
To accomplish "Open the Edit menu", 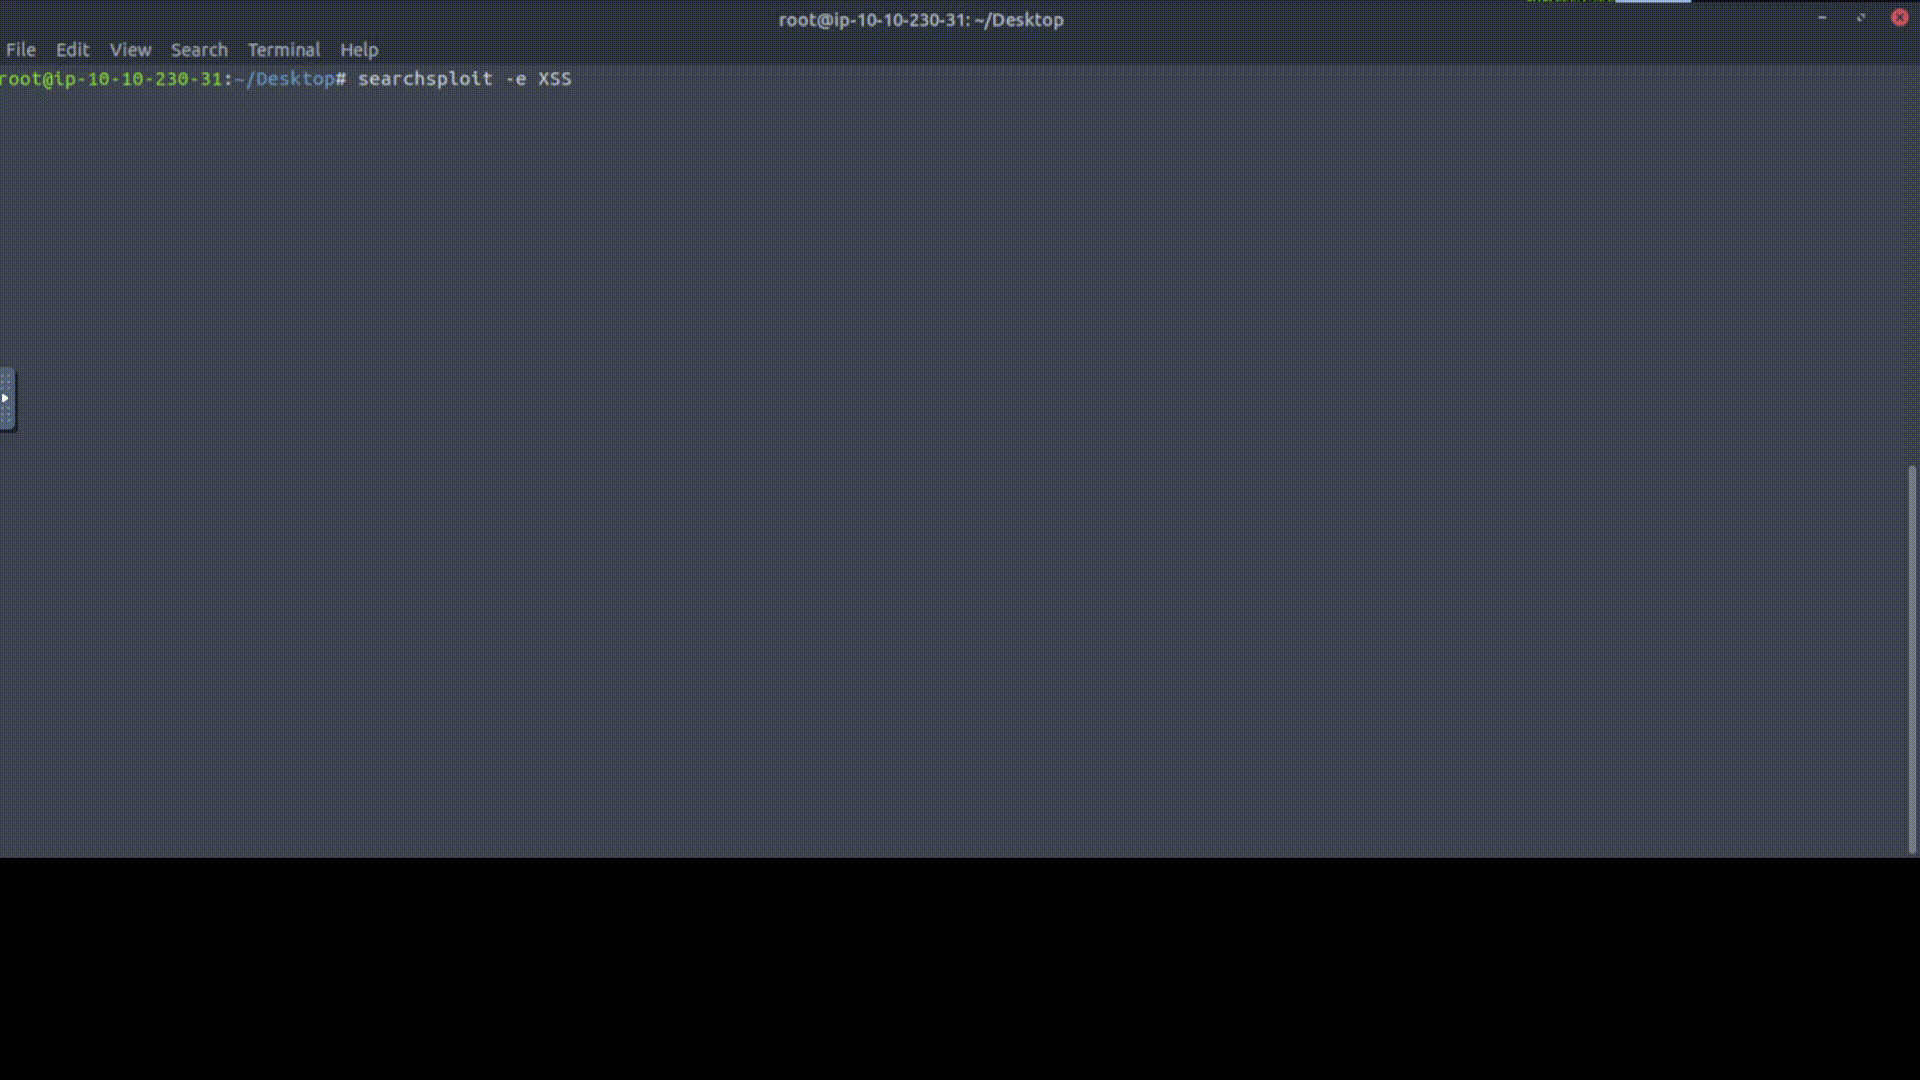I will [x=72, y=49].
